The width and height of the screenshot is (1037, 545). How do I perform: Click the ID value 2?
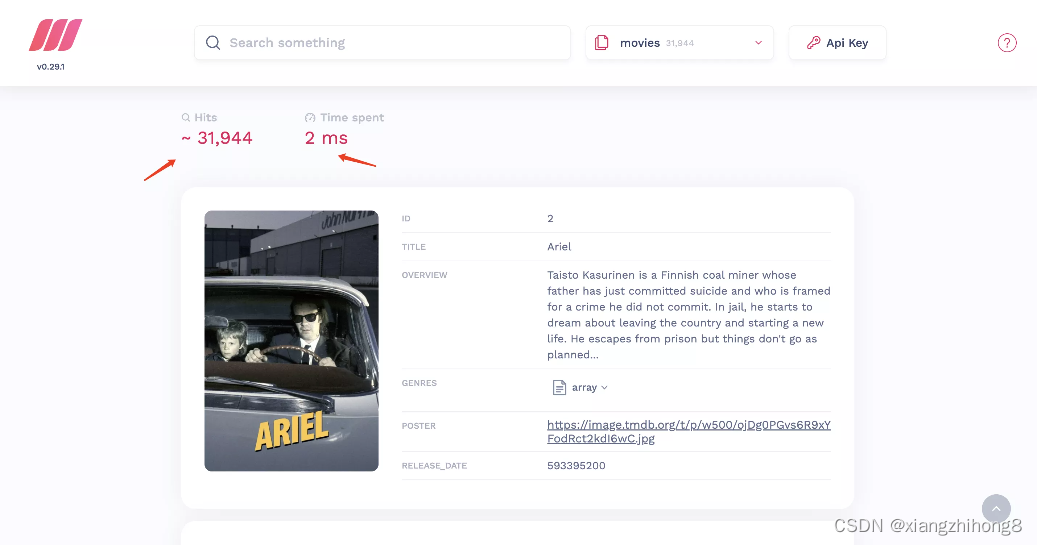click(550, 218)
